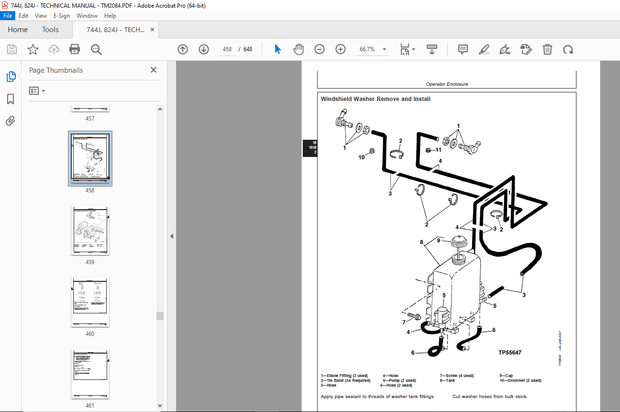
Task: Click the page number input field
Action: pyautogui.click(x=227, y=49)
